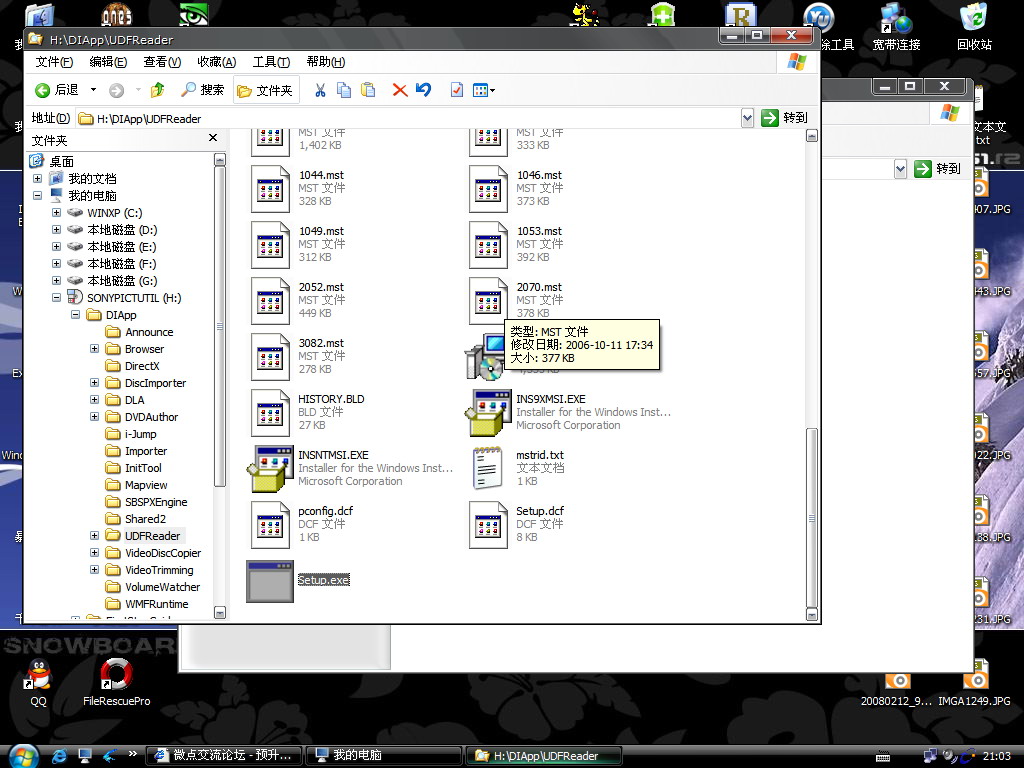
Task: Expand the Browser folder node
Action: point(94,349)
